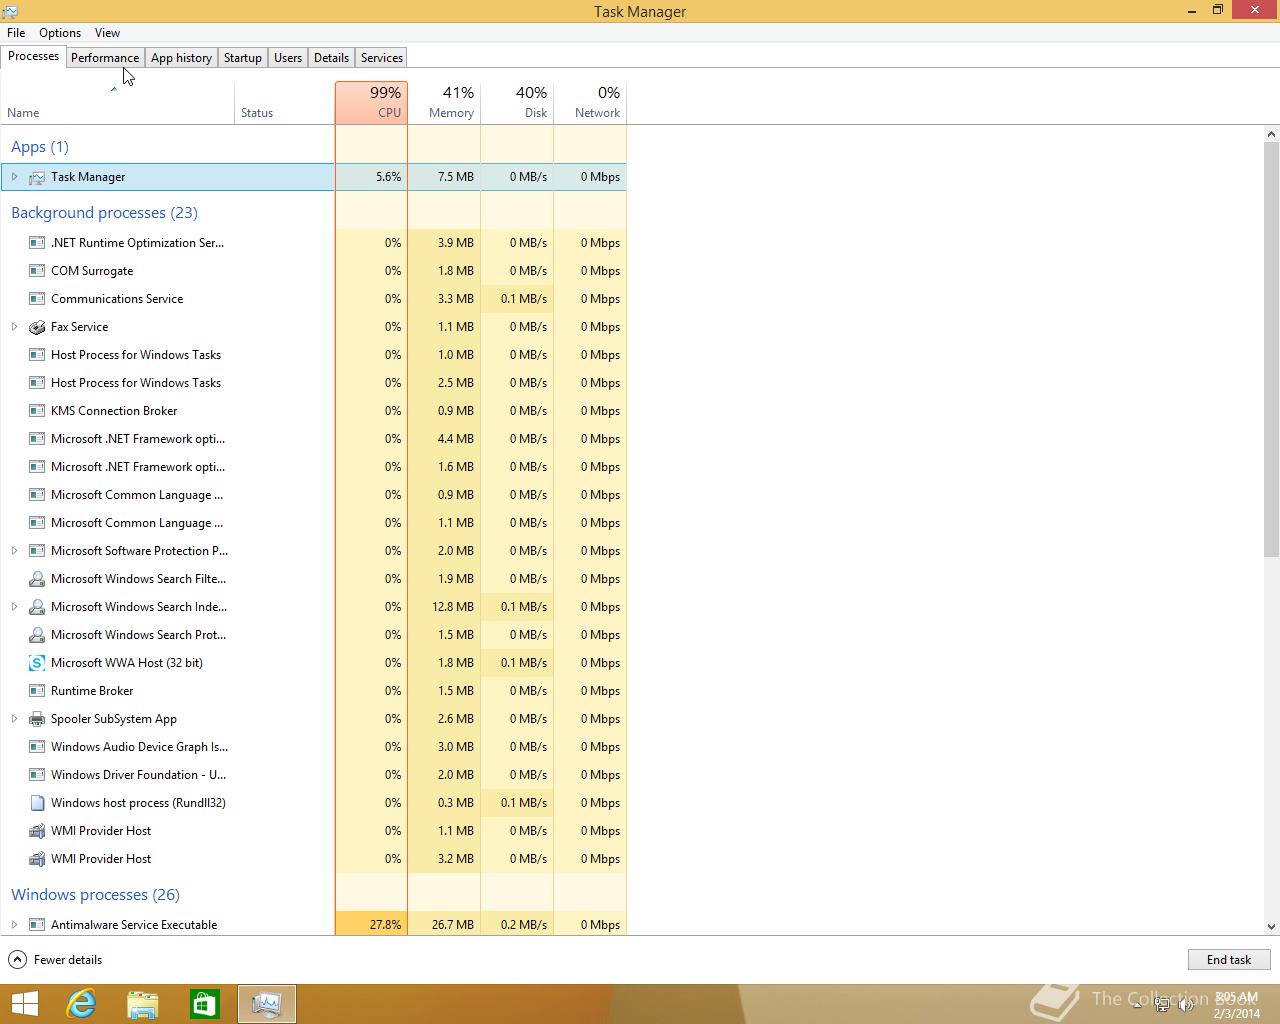Viewport: 1280px width, 1024px height.
Task: Open the Options menu
Action: click(60, 33)
